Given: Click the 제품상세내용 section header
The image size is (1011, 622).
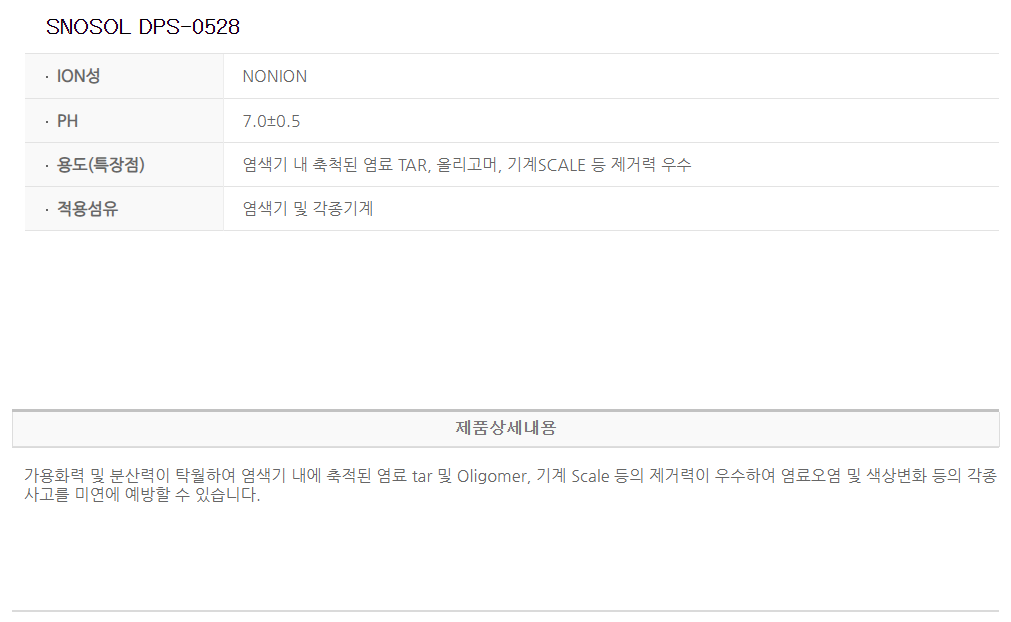Looking at the screenshot, I should click(505, 428).
